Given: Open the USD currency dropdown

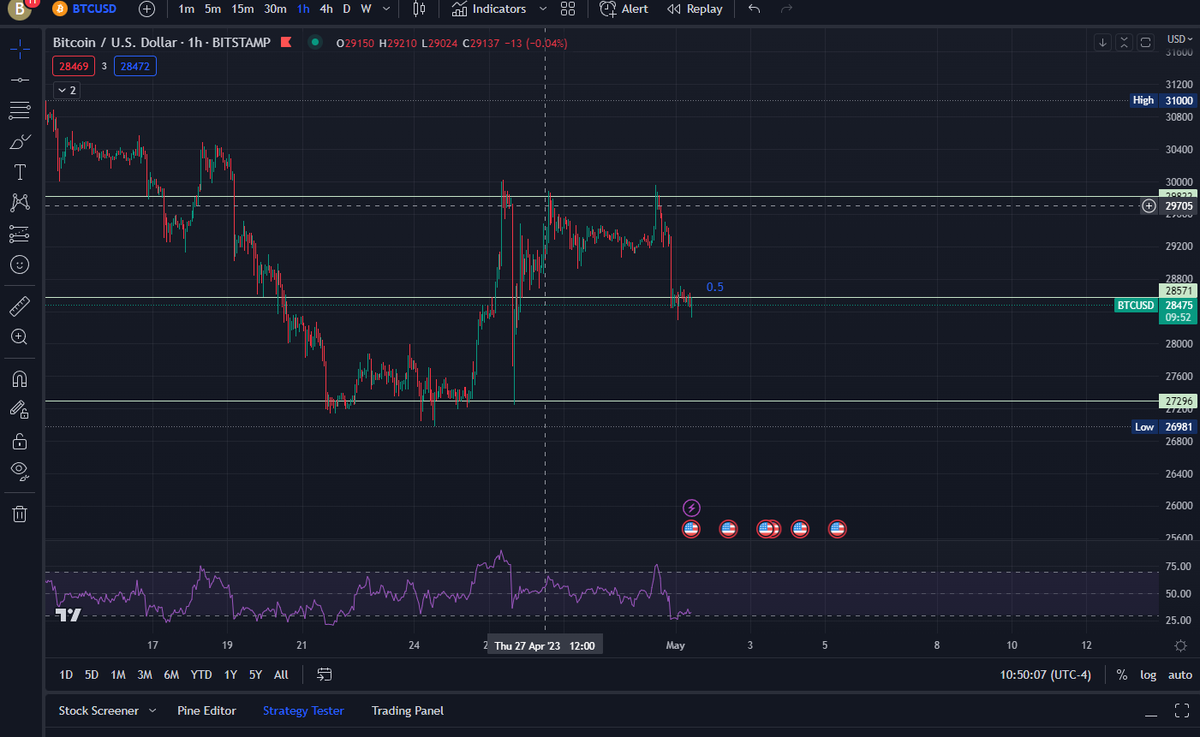Looking at the screenshot, I should point(1180,39).
